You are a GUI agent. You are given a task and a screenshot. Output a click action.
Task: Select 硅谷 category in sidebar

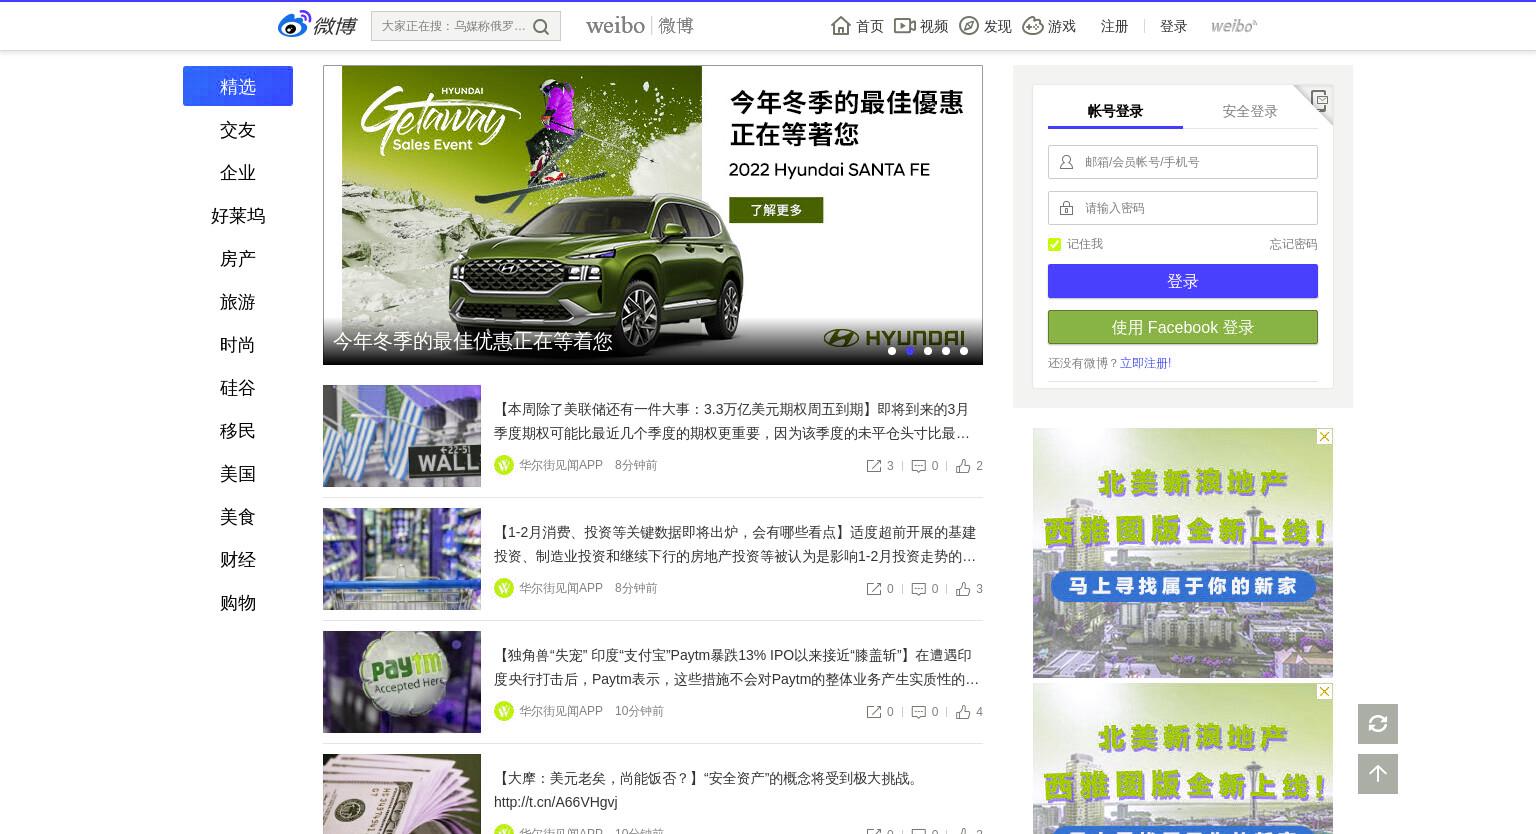(x=238, y=388)
